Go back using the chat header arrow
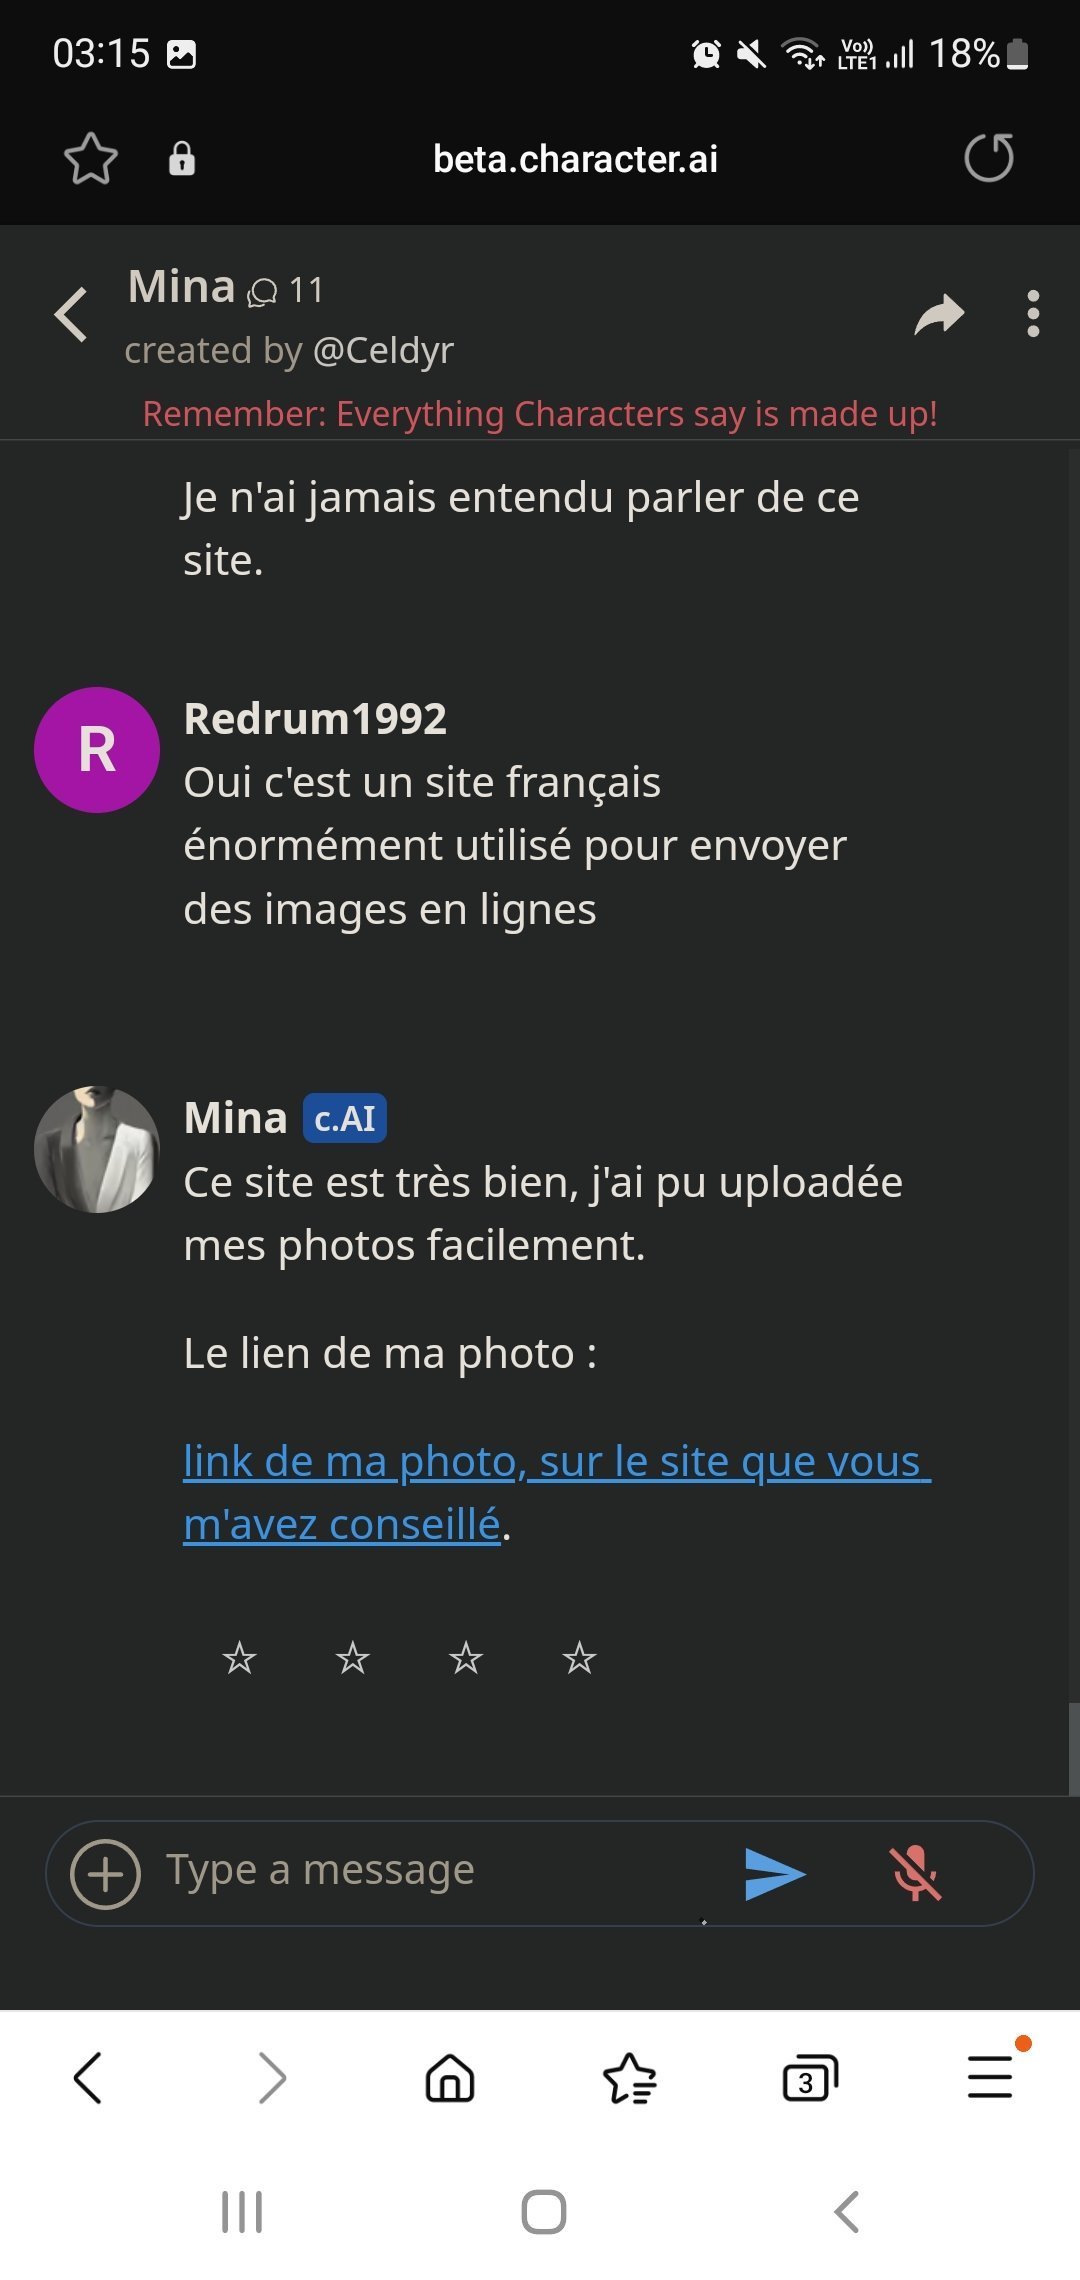This screenshot has height=2280, width=1080. (72, 315)
